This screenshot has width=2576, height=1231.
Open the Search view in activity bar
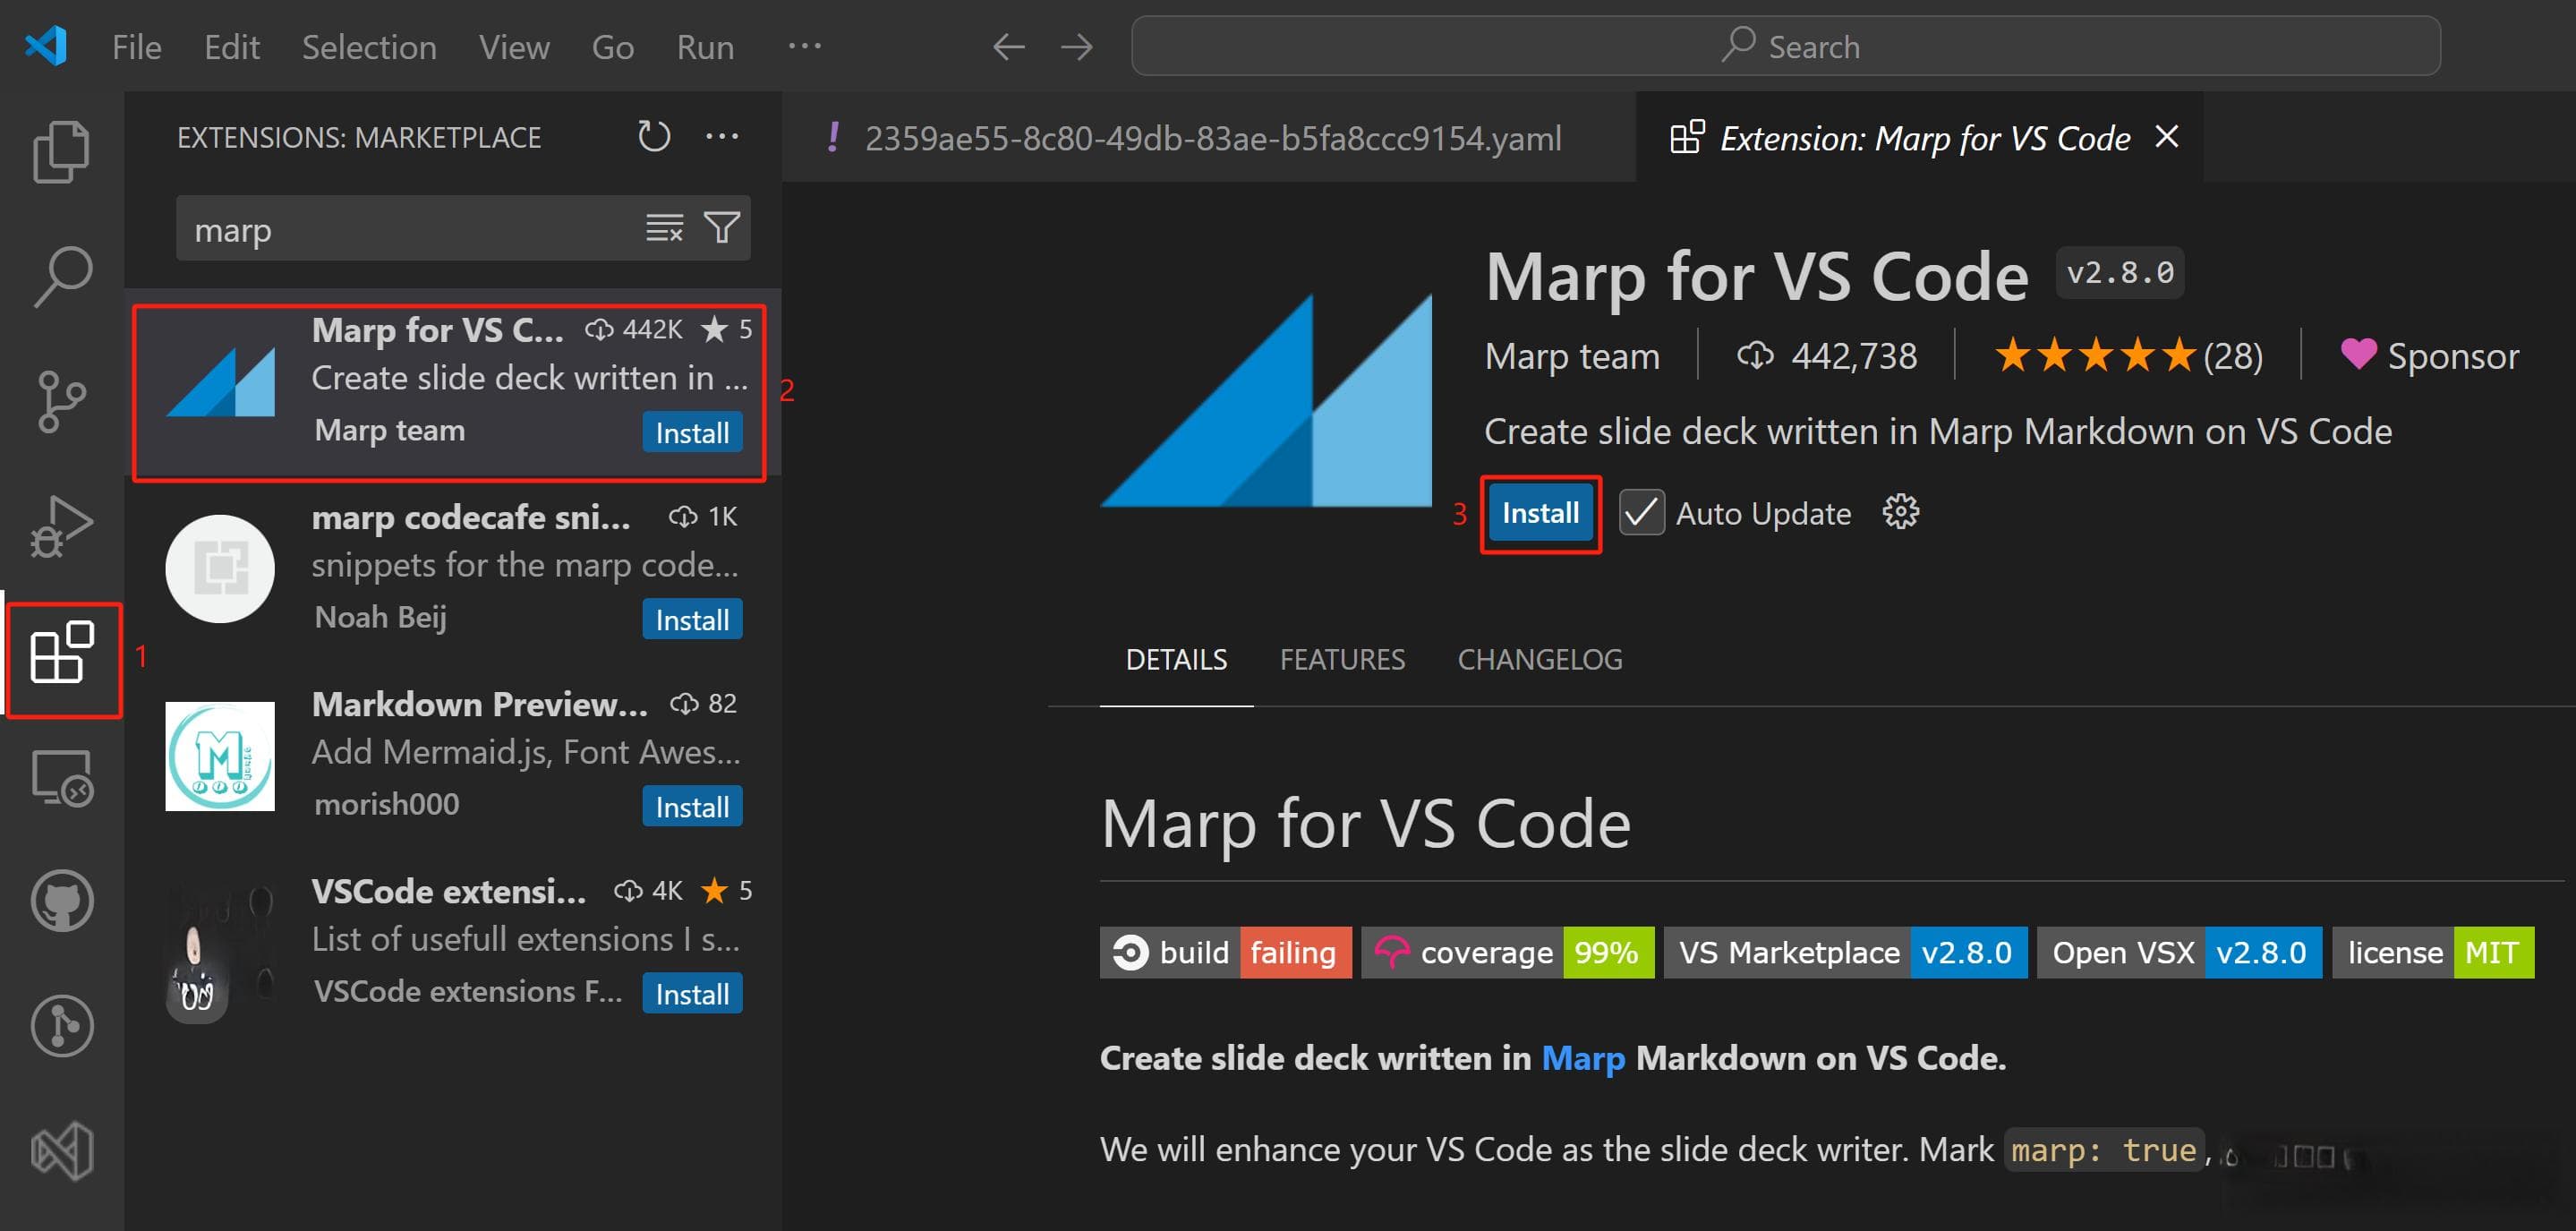point(62,276)
